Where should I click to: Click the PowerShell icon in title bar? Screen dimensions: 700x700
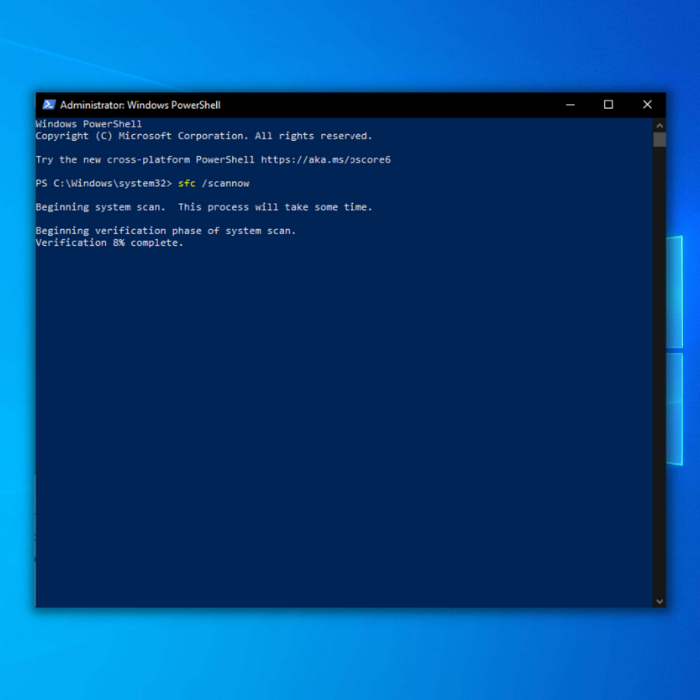click(x=49, y=105)
